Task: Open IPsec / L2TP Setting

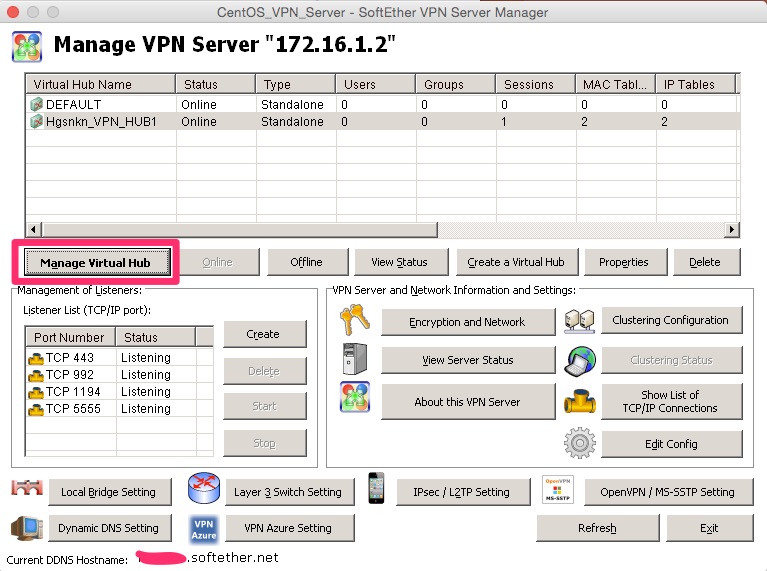Action: (463, 492)
